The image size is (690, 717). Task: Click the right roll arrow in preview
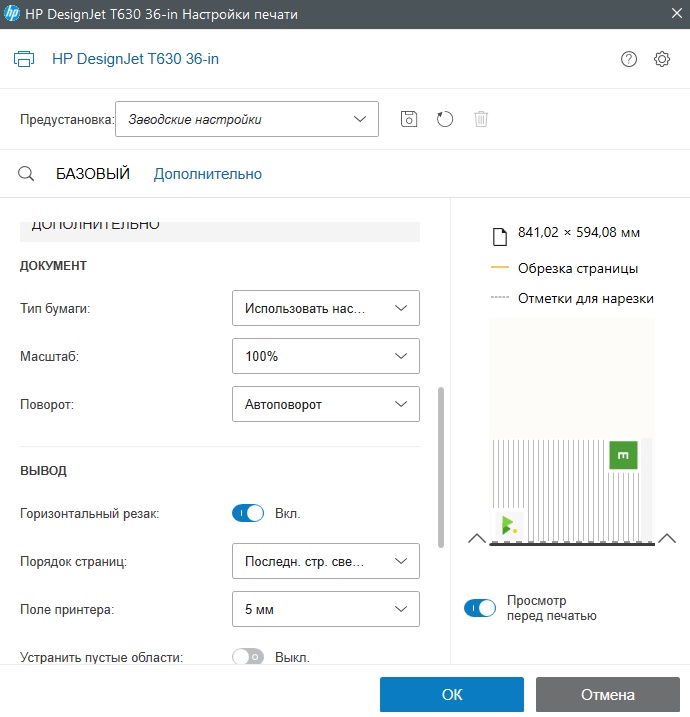click(x=667, y=539)
